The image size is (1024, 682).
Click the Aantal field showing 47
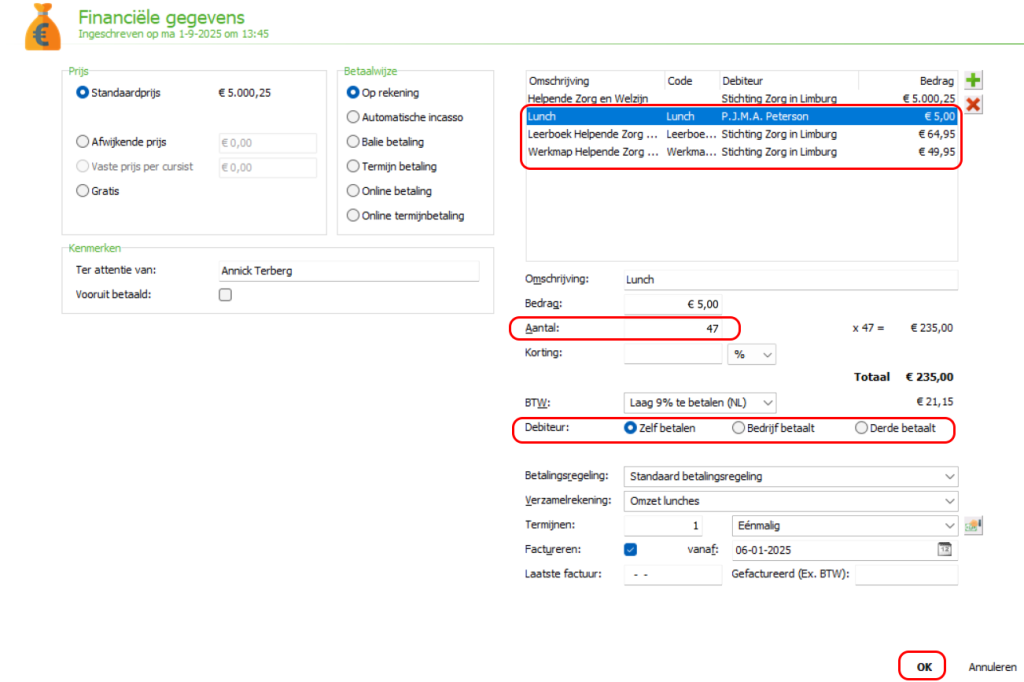click(673, 329)
